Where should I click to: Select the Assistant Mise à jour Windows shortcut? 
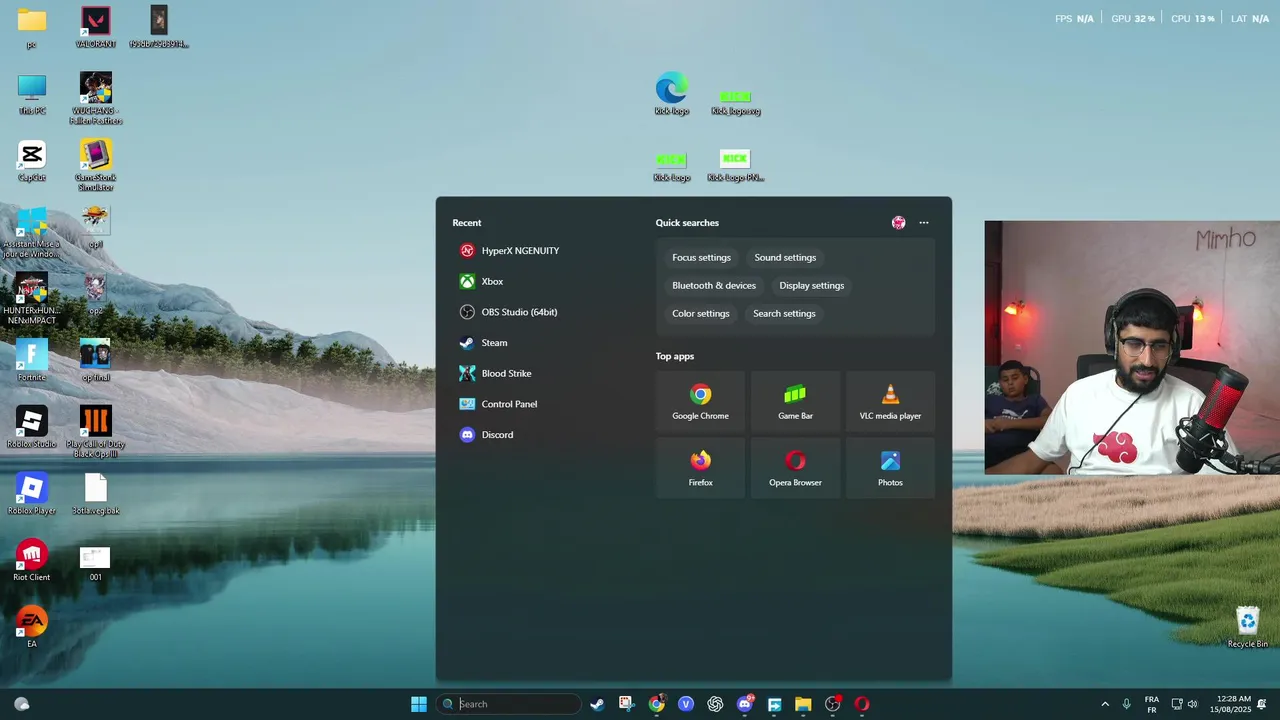pos(32,232)
